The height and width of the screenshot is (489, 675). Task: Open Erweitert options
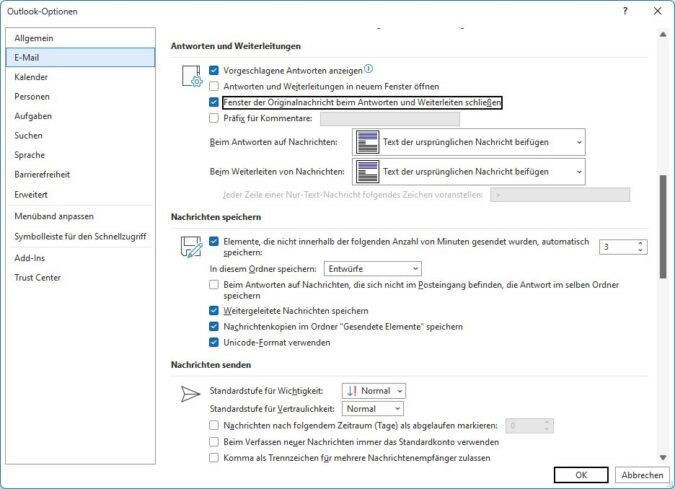(81, 195)
